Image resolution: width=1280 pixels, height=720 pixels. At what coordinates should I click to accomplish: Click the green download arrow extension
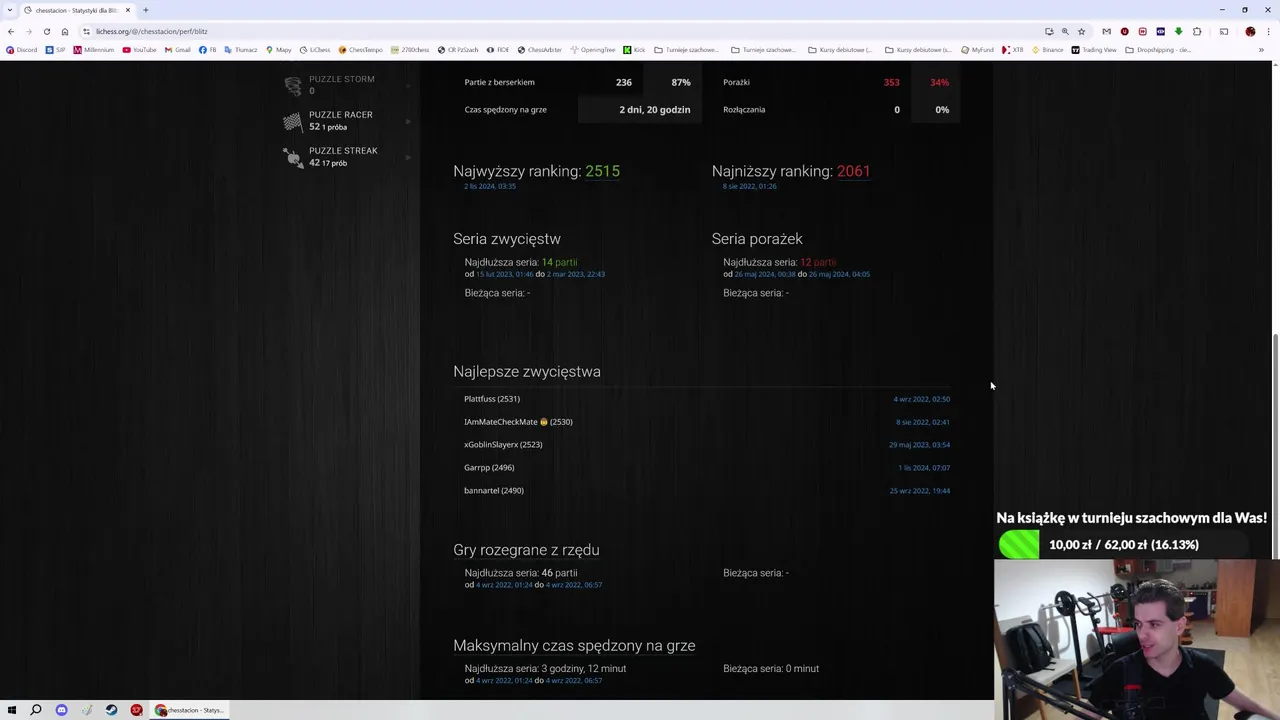[x=1178, y=31]
